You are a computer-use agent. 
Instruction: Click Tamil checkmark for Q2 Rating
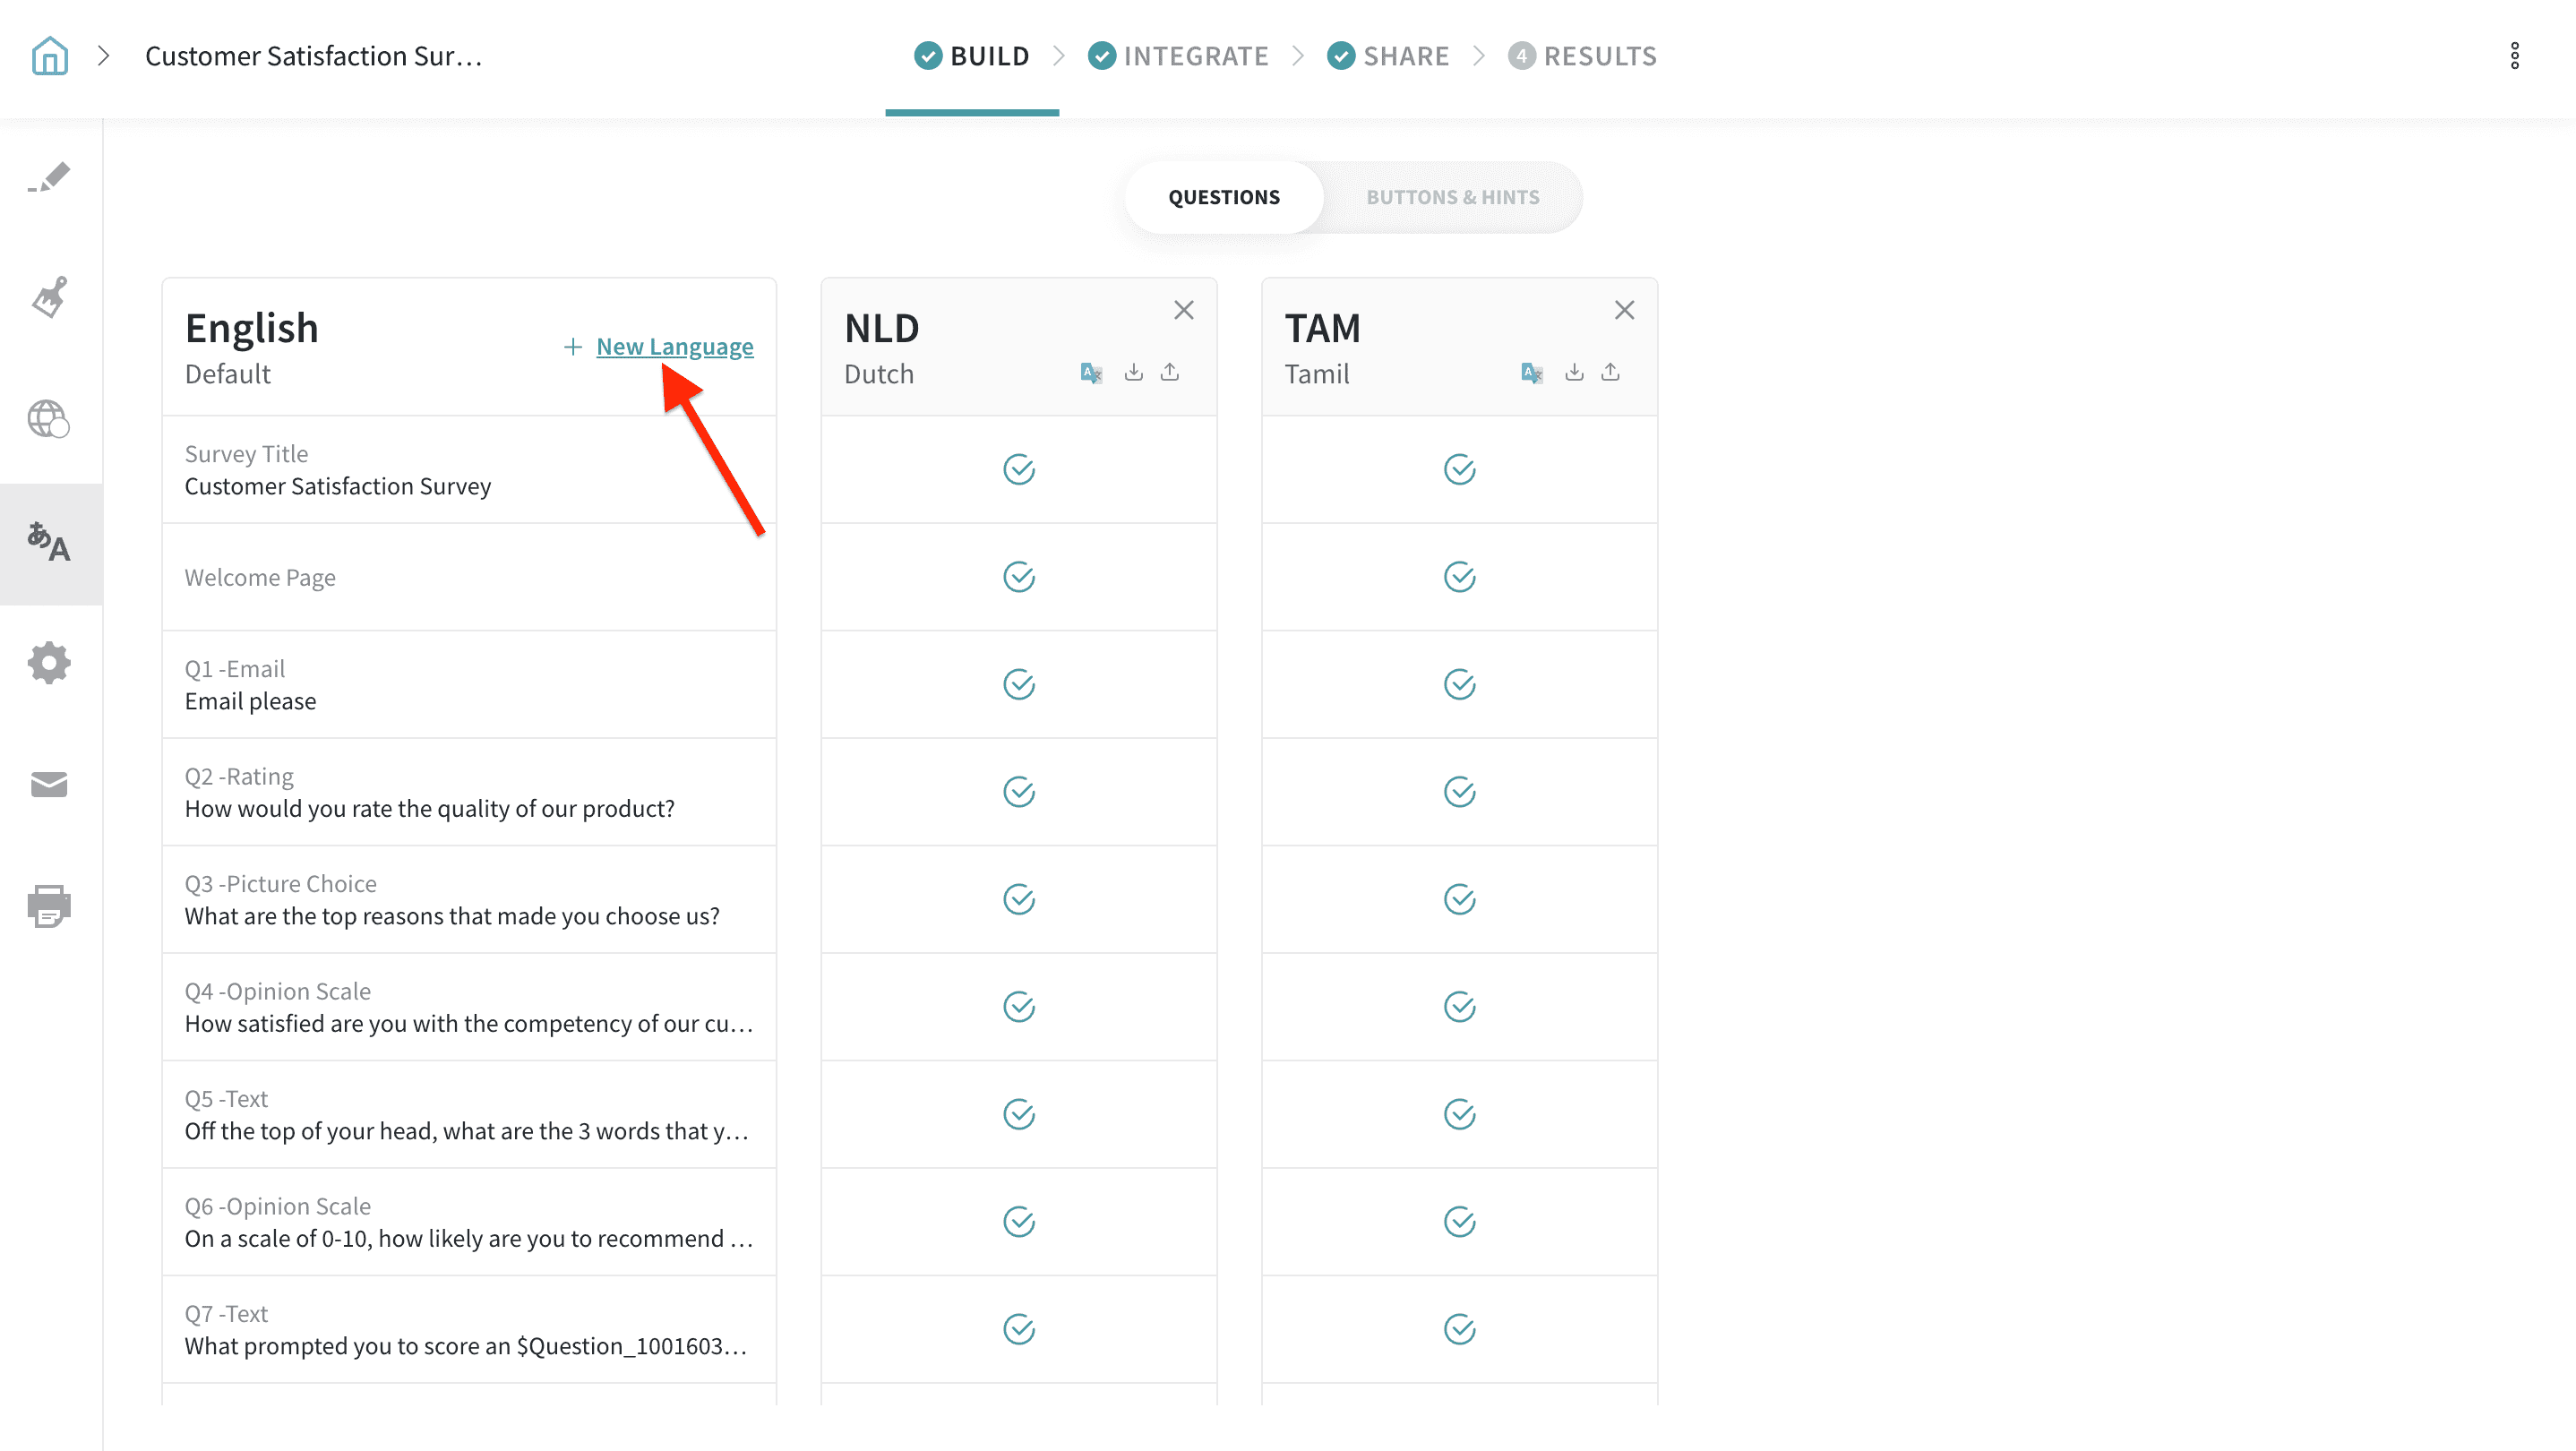[1459, 792]
